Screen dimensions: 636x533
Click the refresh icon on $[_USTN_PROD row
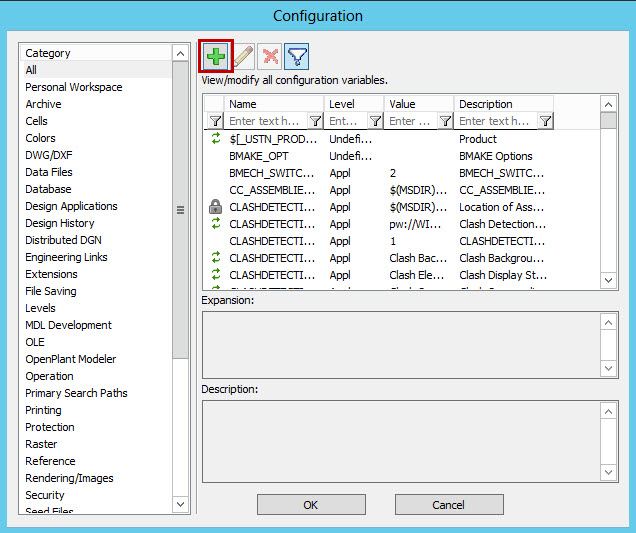coord(216,138)
